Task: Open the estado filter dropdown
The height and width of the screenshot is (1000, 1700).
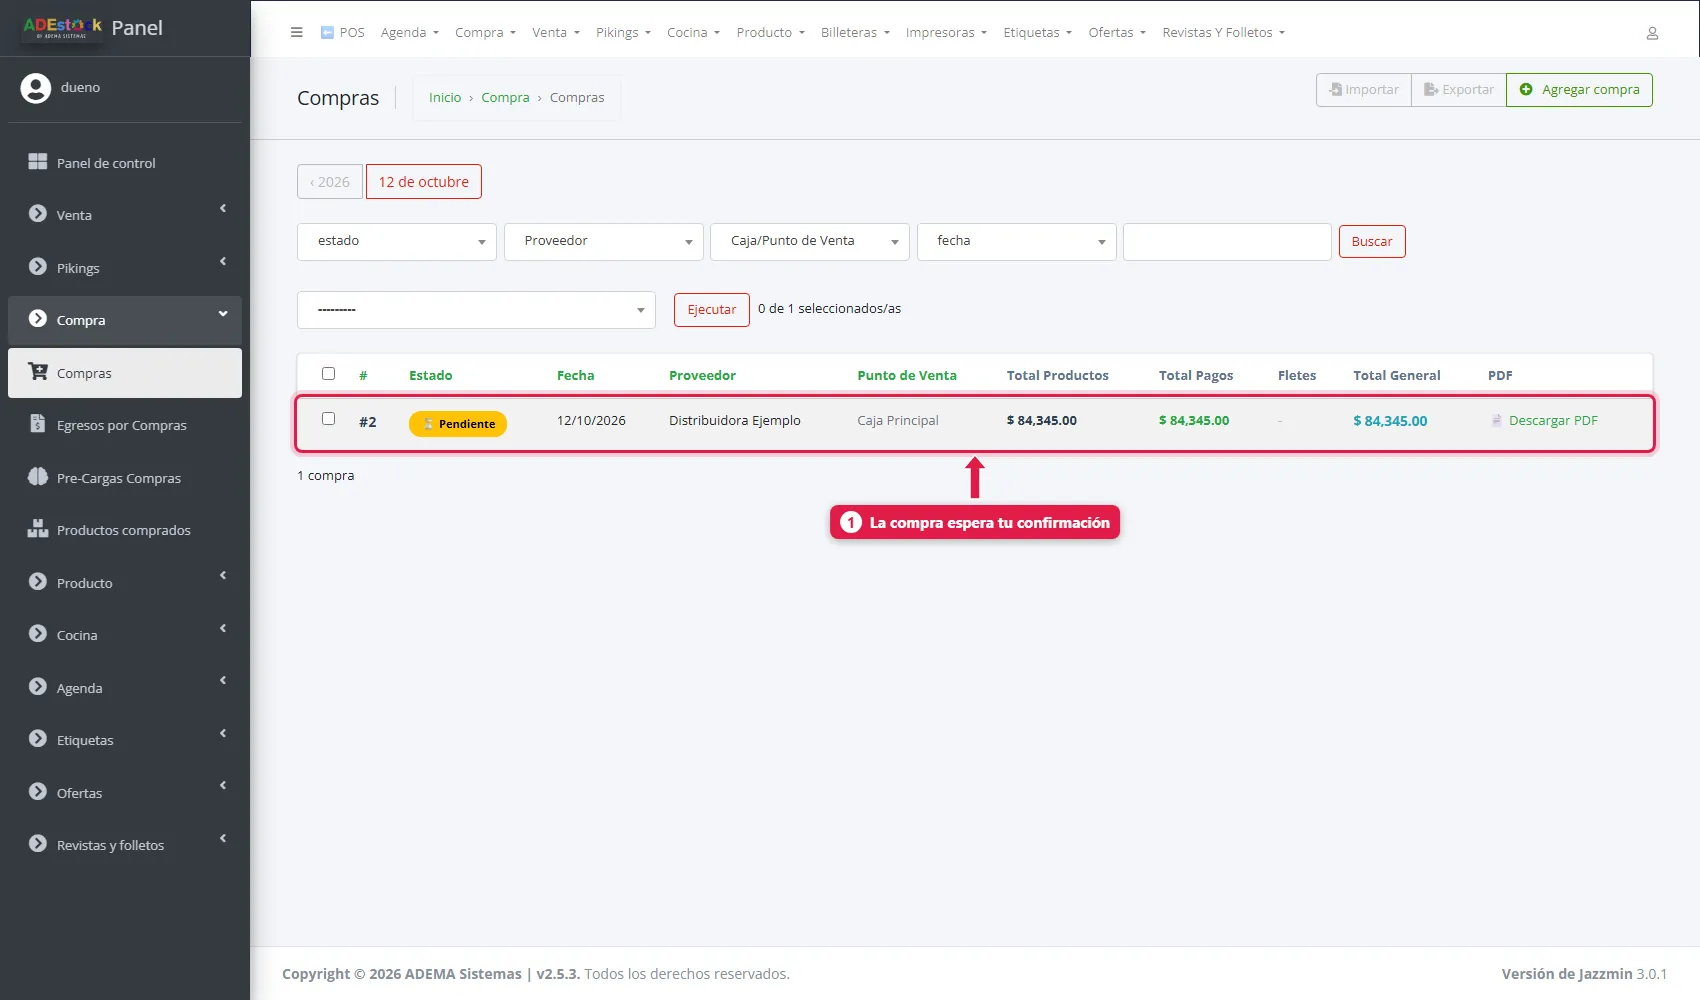Action: (397, 242)
